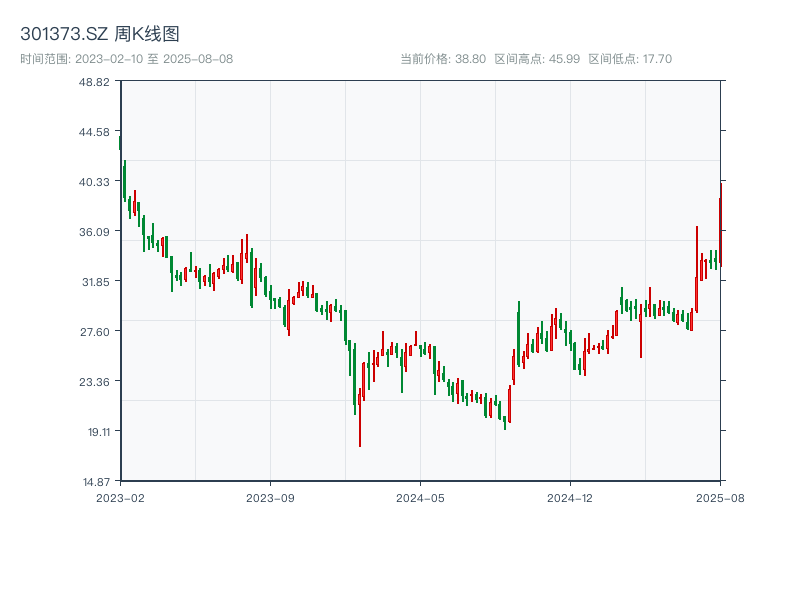
Task: Select the 2025-08 x-axis date label
Action: pos(720,496)
